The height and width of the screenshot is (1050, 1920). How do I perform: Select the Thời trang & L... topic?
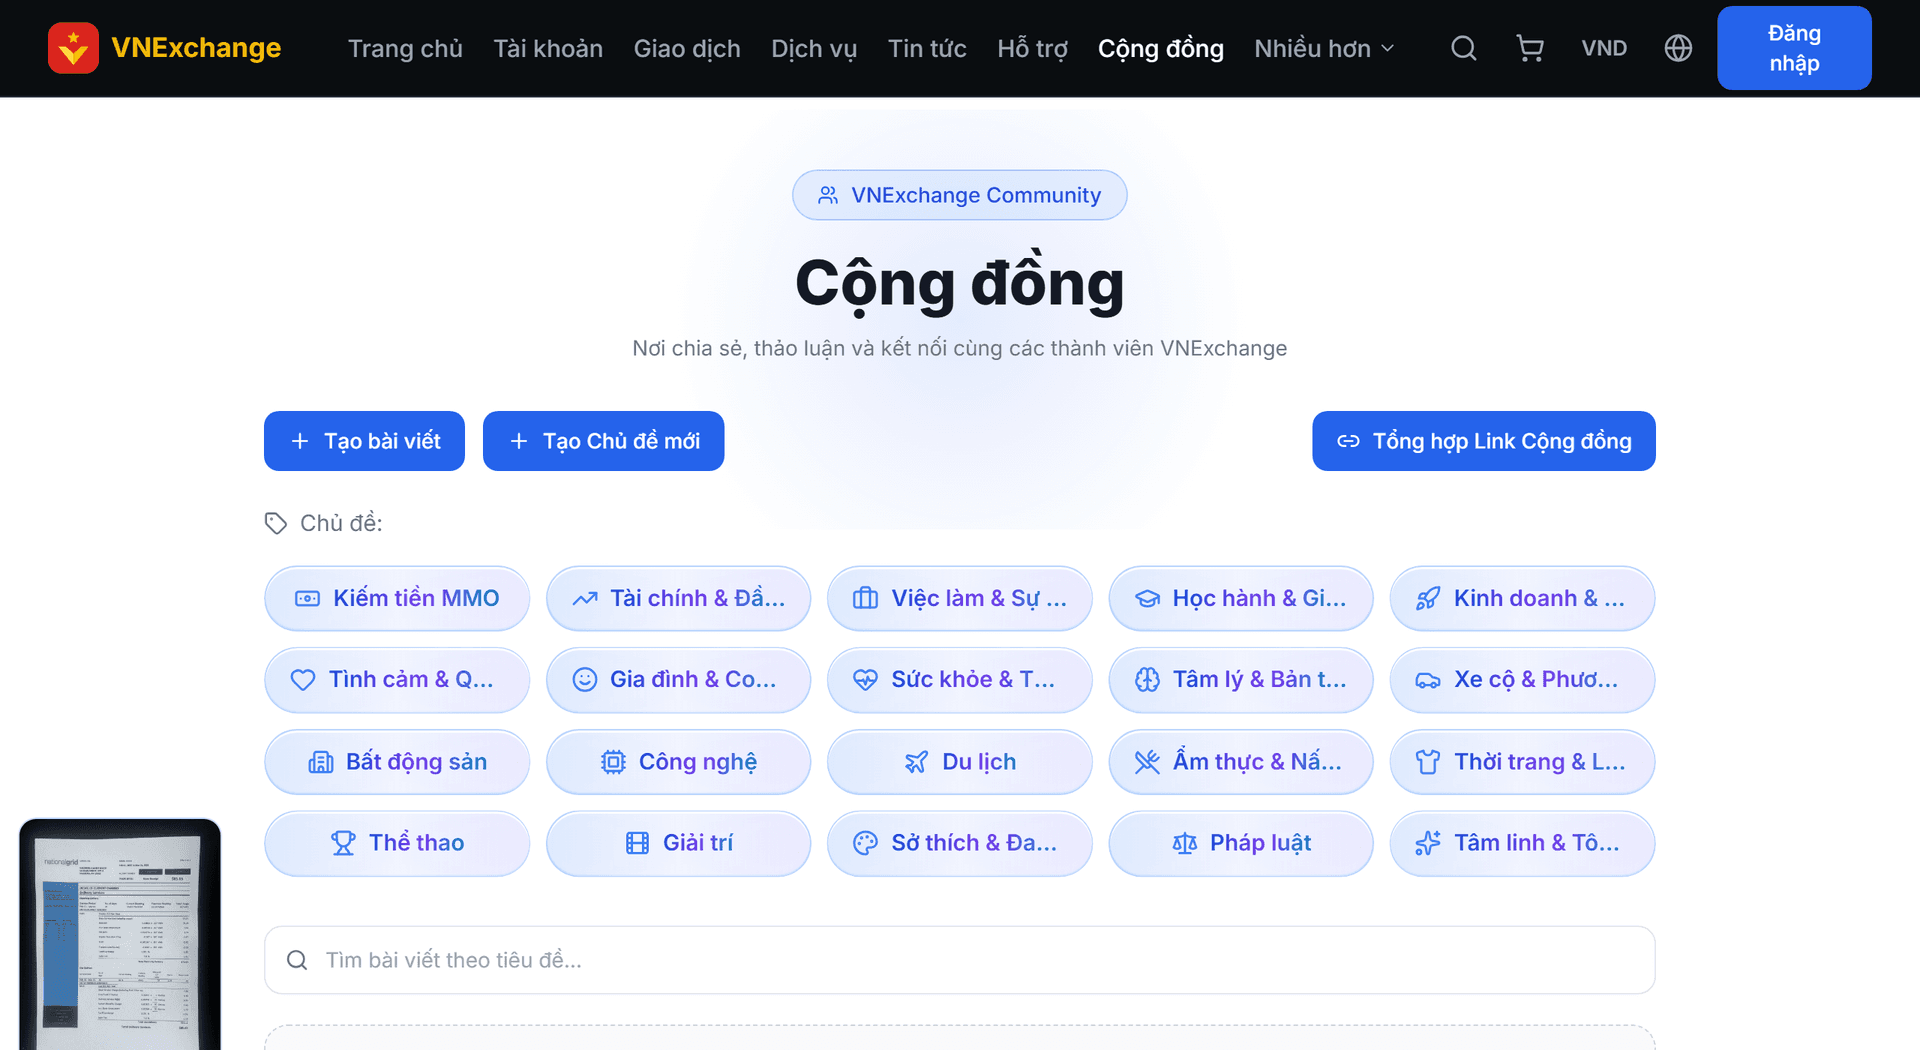(1522, 762)
